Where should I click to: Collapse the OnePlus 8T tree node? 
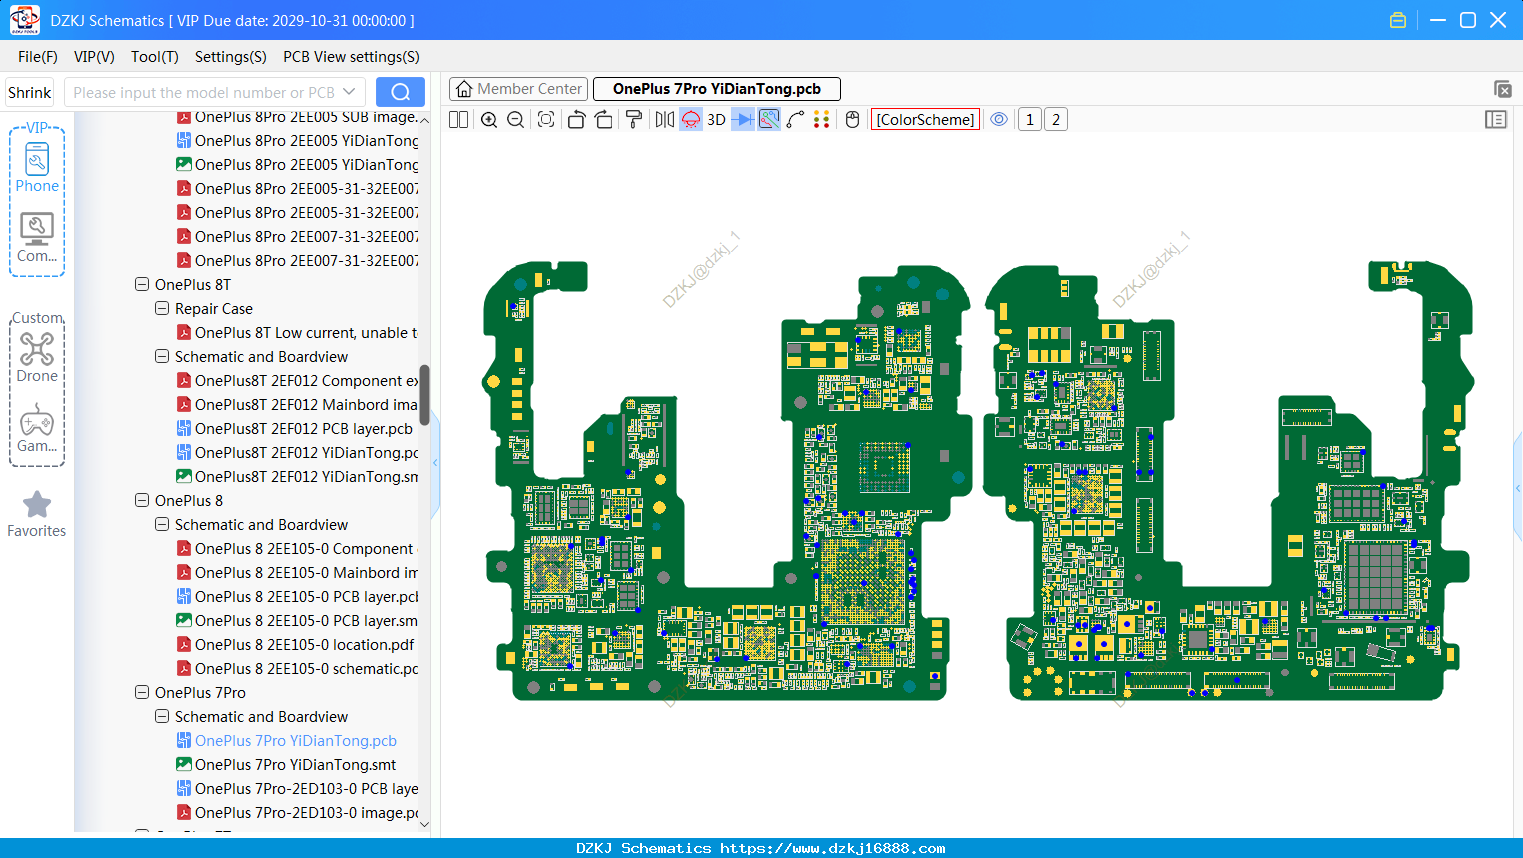[142, 284]
